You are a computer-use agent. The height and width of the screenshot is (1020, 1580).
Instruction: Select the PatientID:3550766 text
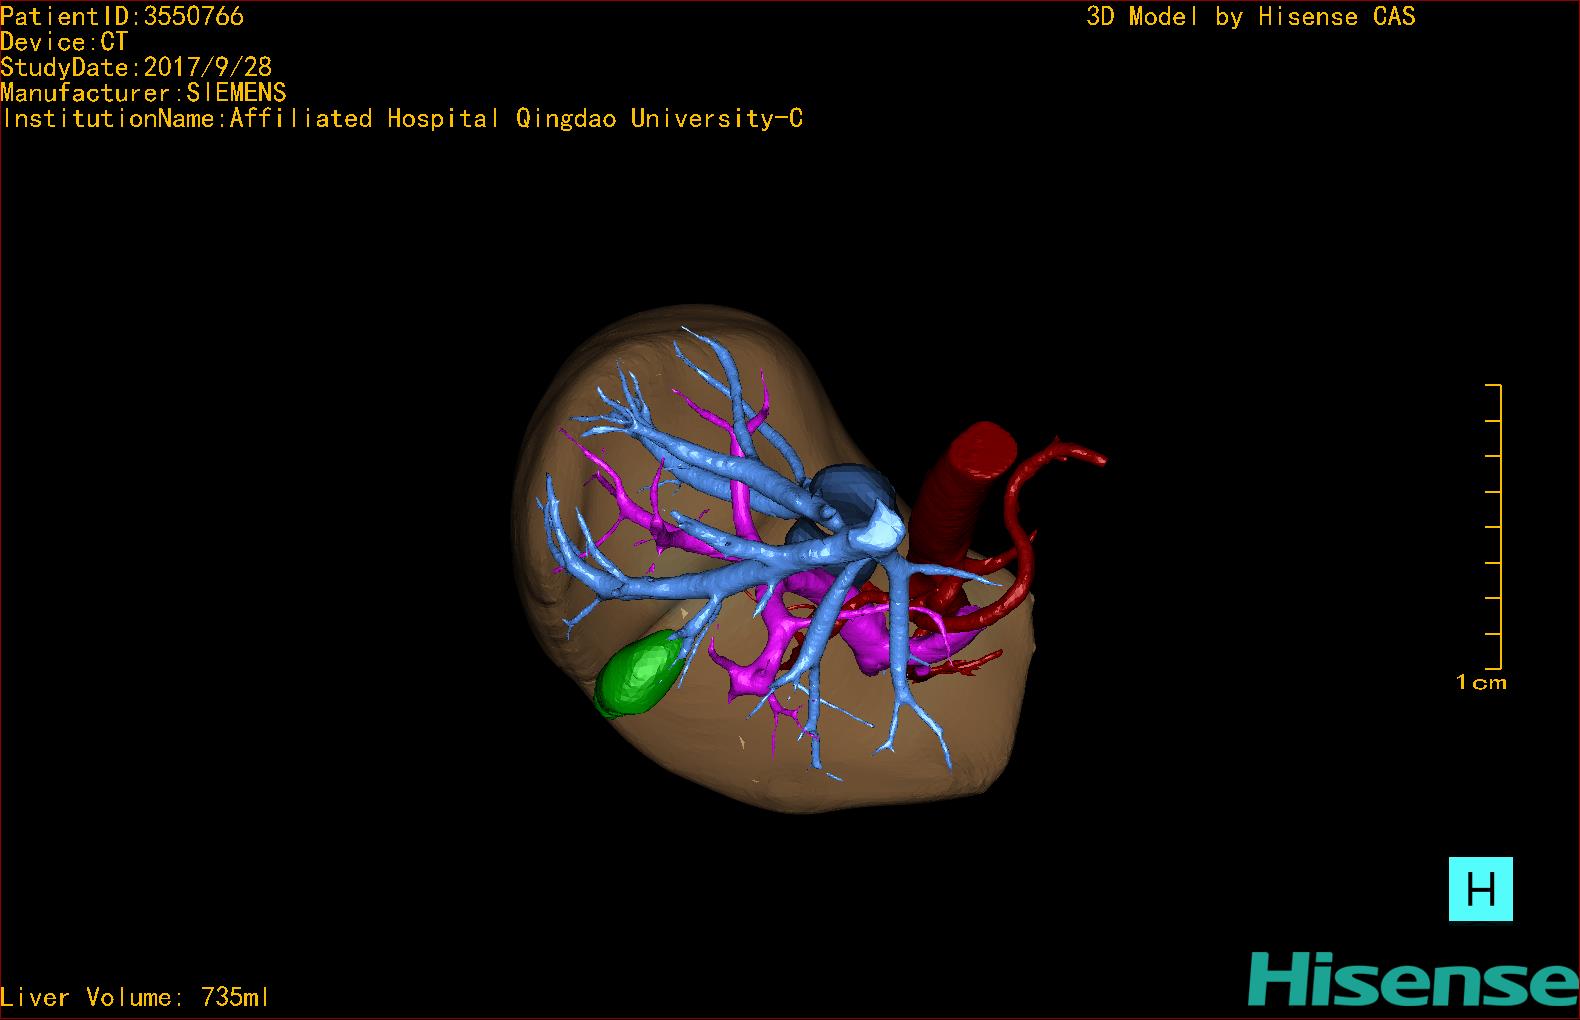(x=122, y=16)
